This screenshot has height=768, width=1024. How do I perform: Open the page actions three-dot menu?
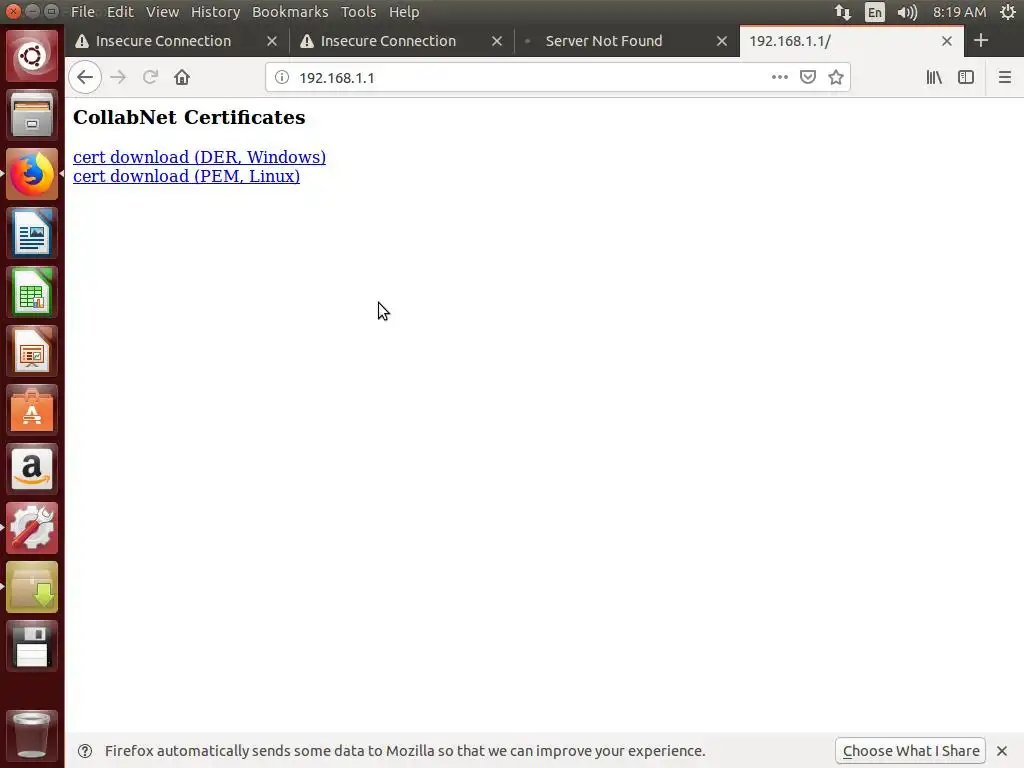pyautogui.click(x=779, y=77)
